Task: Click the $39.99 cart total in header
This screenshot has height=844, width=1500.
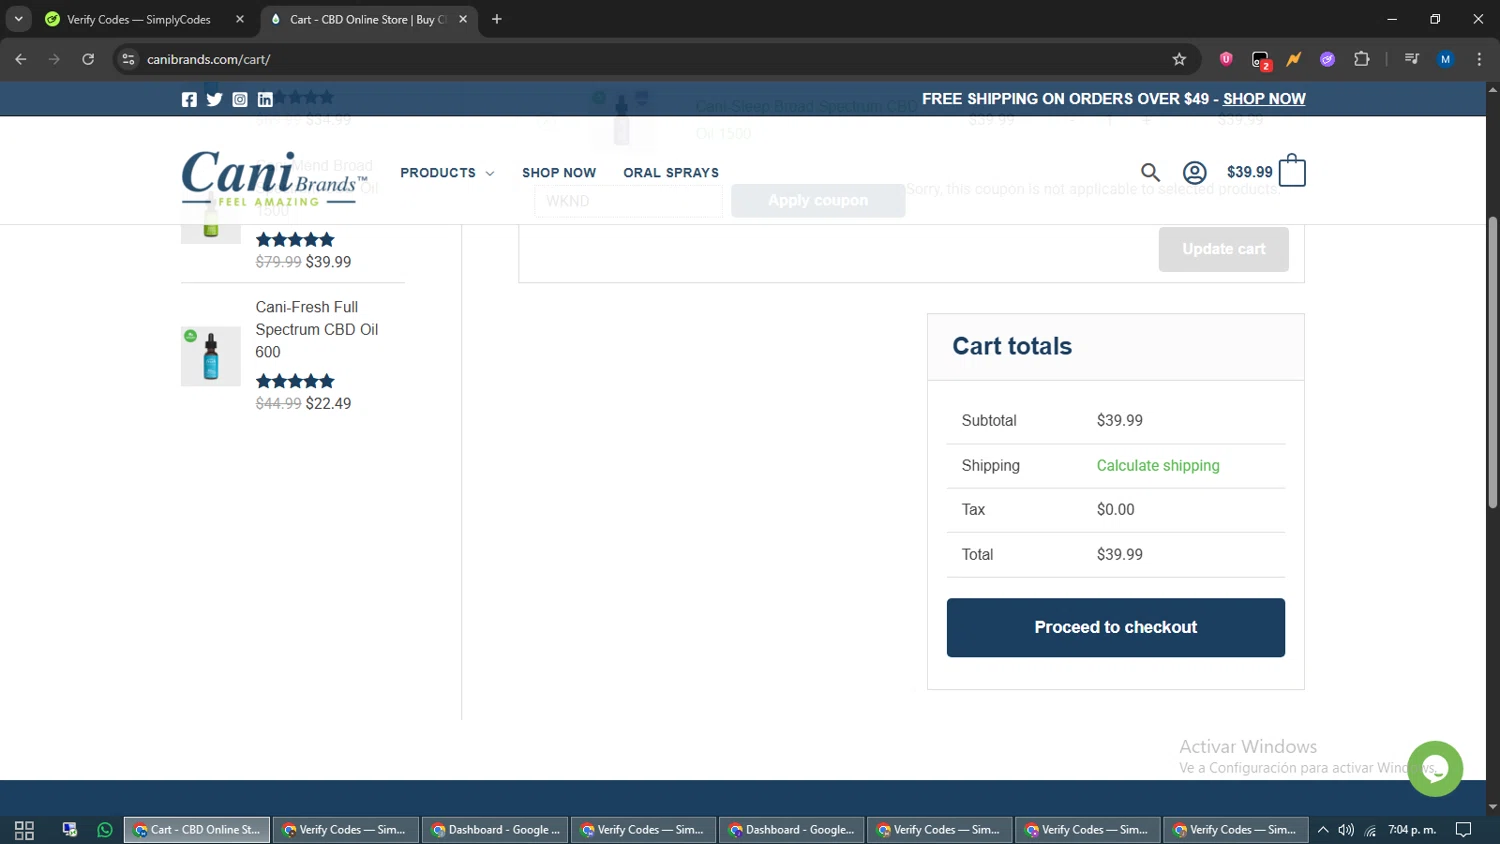Action: (x=1250, y=172)
